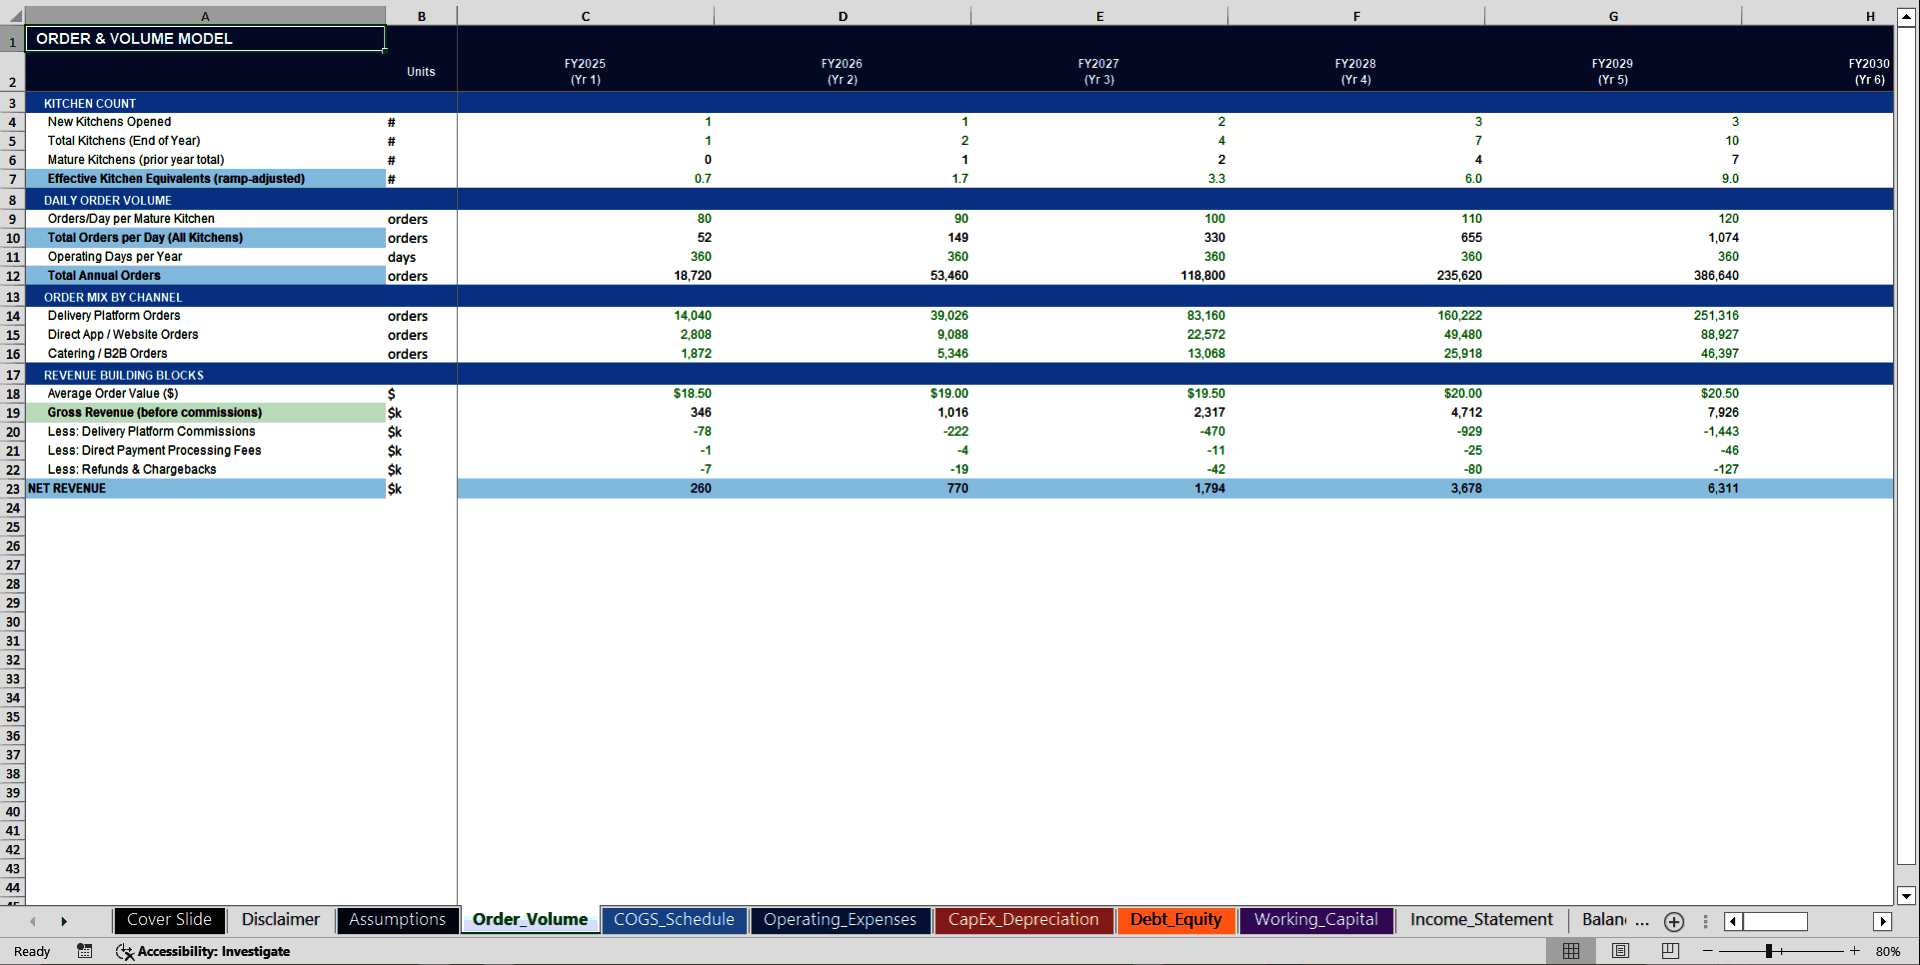Screen dimensions: 1920x965
Task: Select the Page Layout view icon
Action: pyautogui.click(x=1620, y=951)
